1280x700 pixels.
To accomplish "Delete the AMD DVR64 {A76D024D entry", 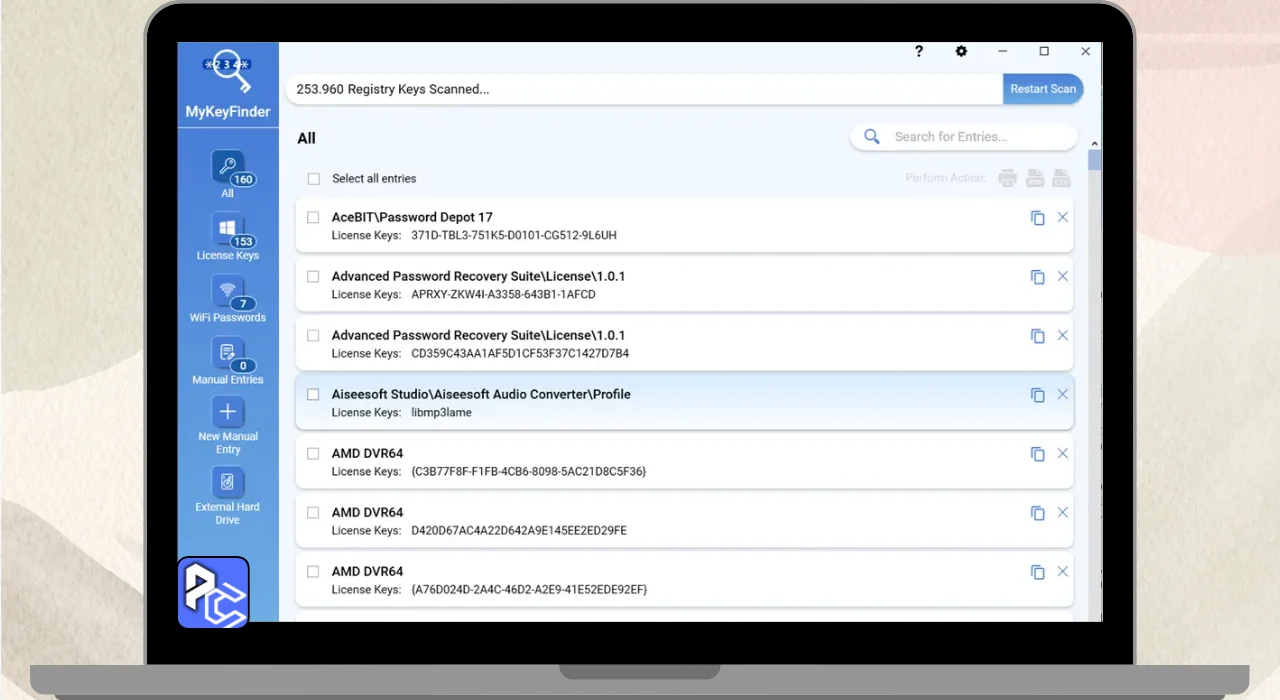I will [1063, 571].
